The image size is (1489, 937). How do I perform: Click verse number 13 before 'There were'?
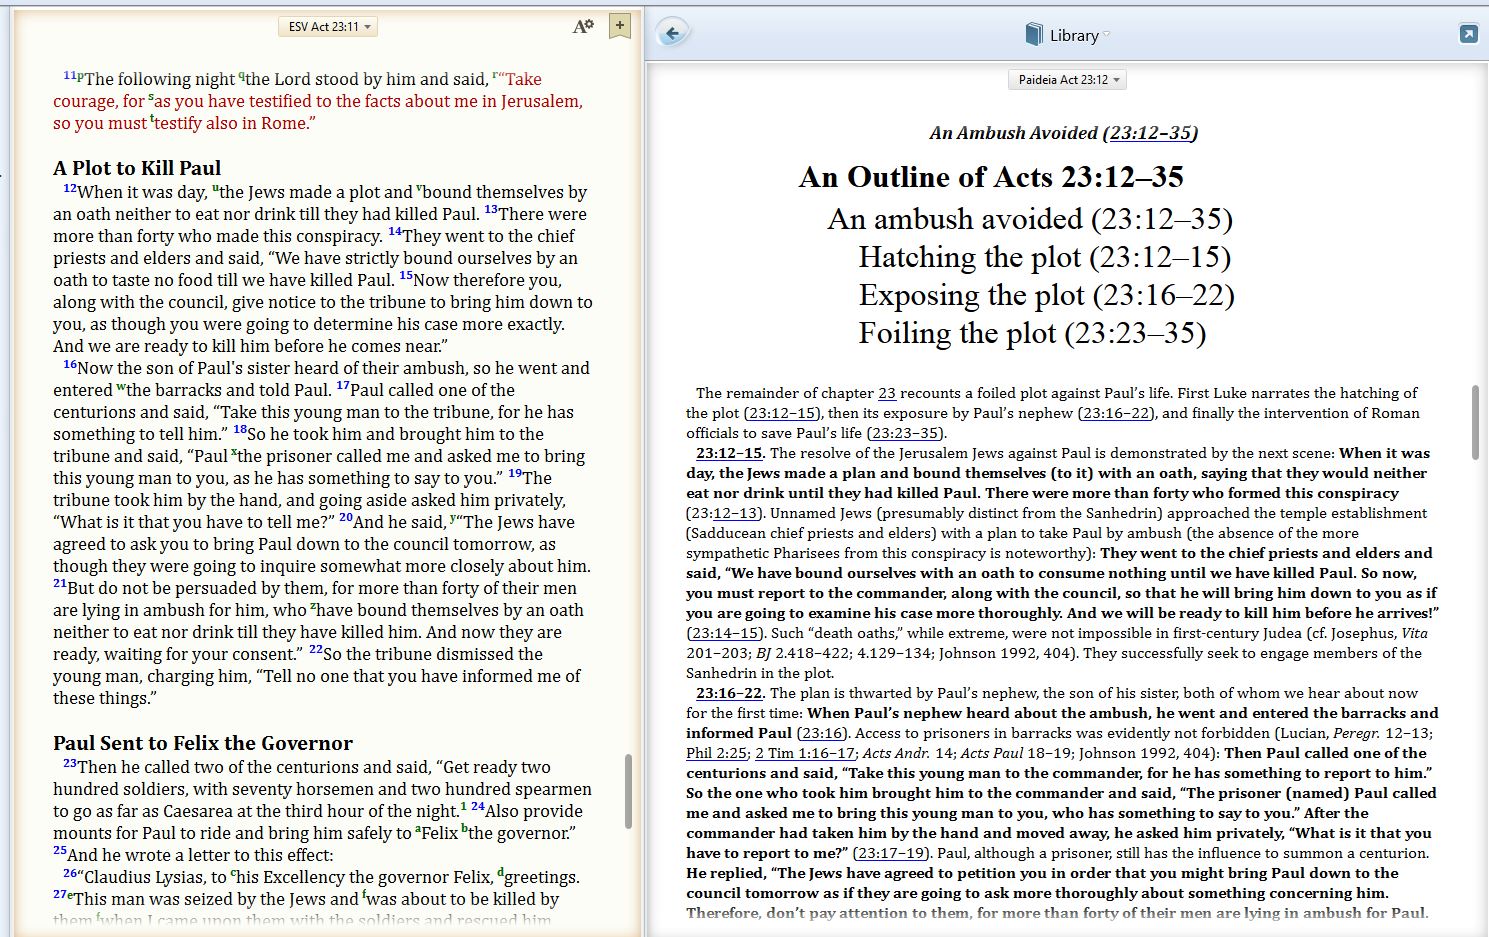click(491, 210)
